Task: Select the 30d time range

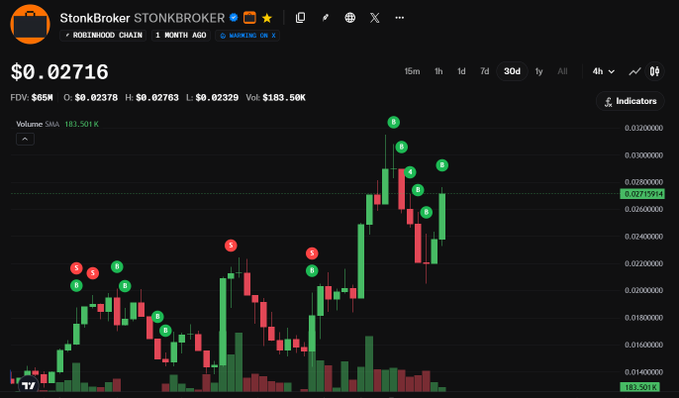Action: tap(512, 71)
